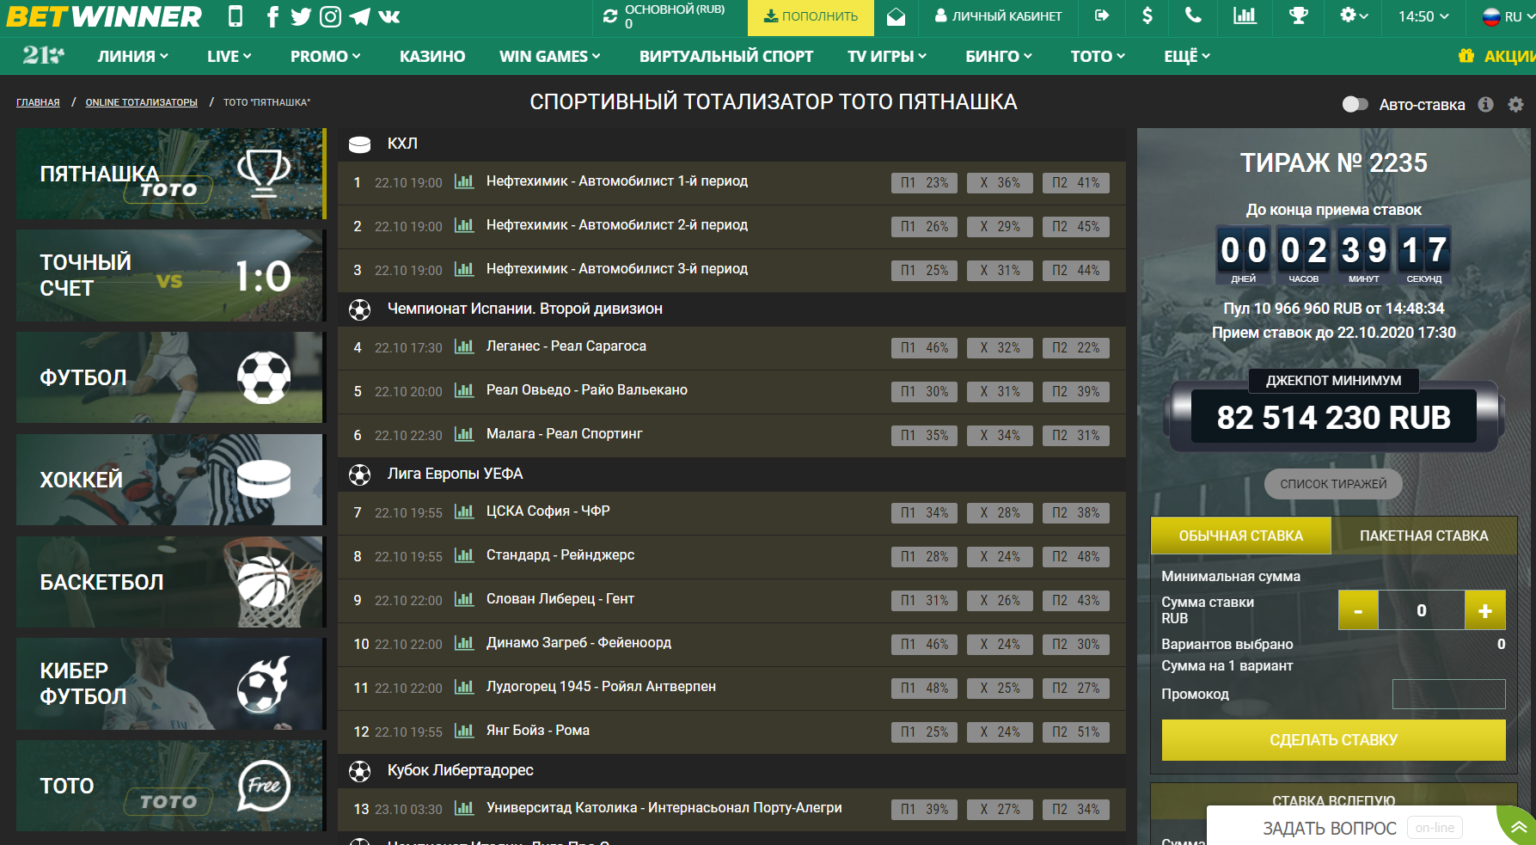The width and height of the screenshot is (1536, 845).
Task: Open stats chart for ЦСКА София - ЧФР
Action: tap(464, 511)
